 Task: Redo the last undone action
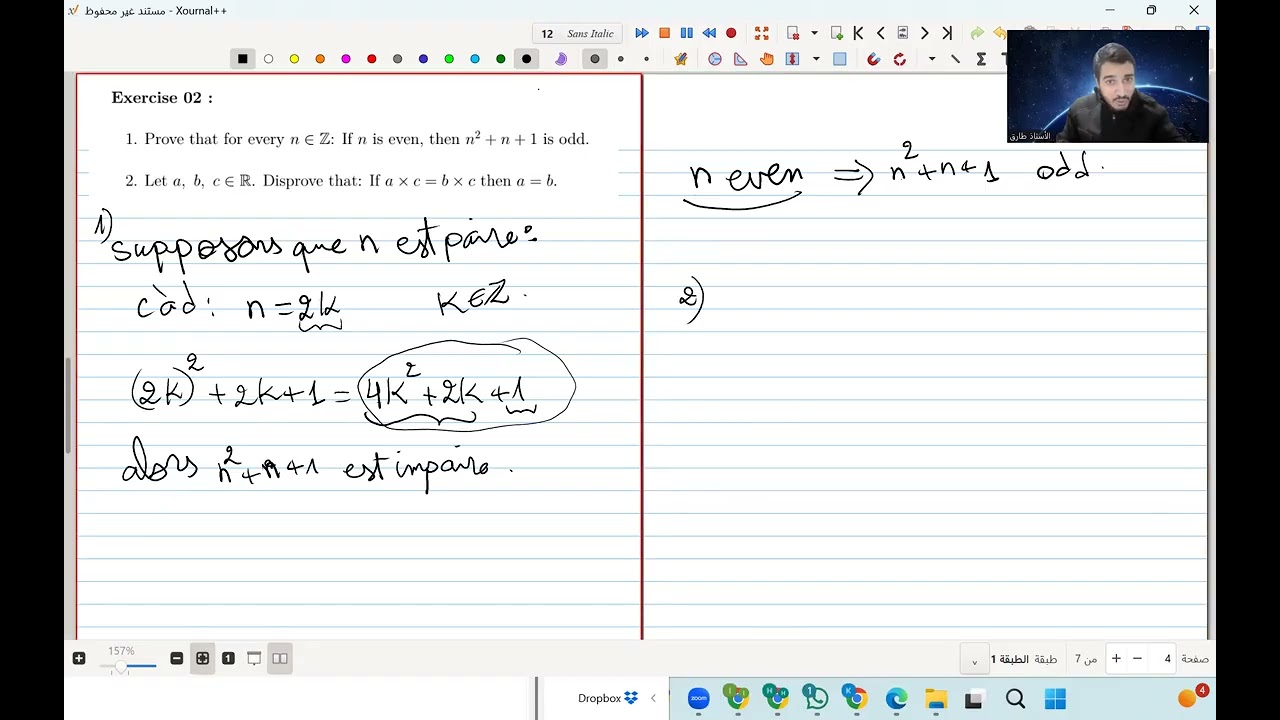point(977,33)
